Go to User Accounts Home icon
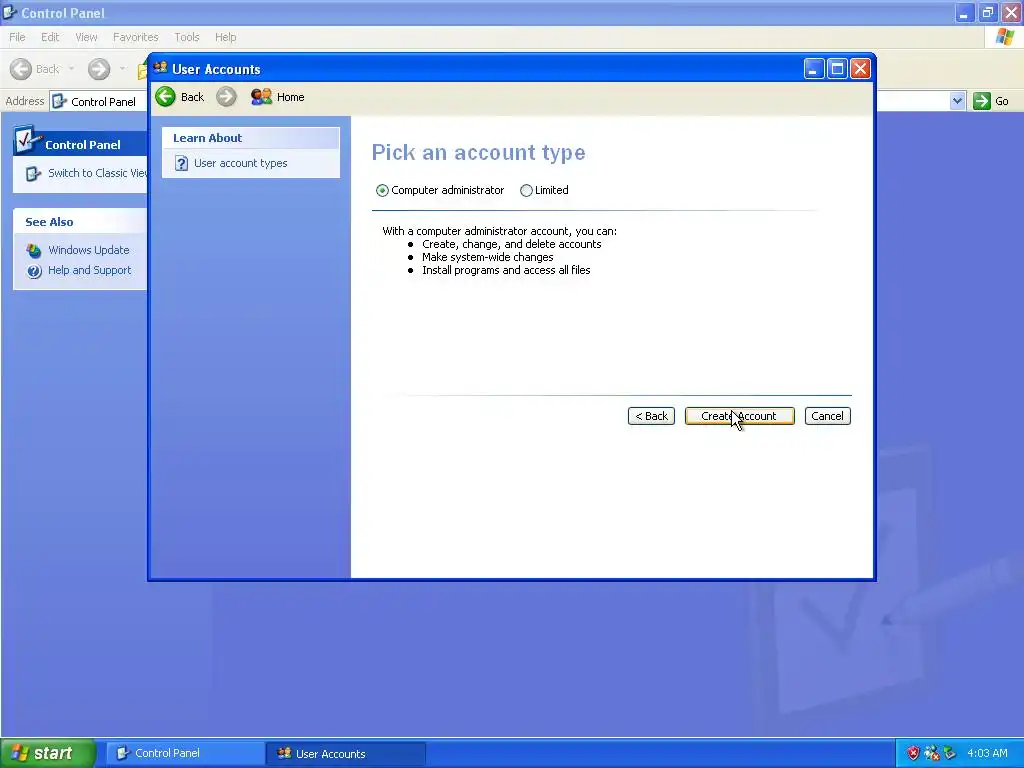Image resolution: width=1024 pixels, height=768 pixels. 261,97
